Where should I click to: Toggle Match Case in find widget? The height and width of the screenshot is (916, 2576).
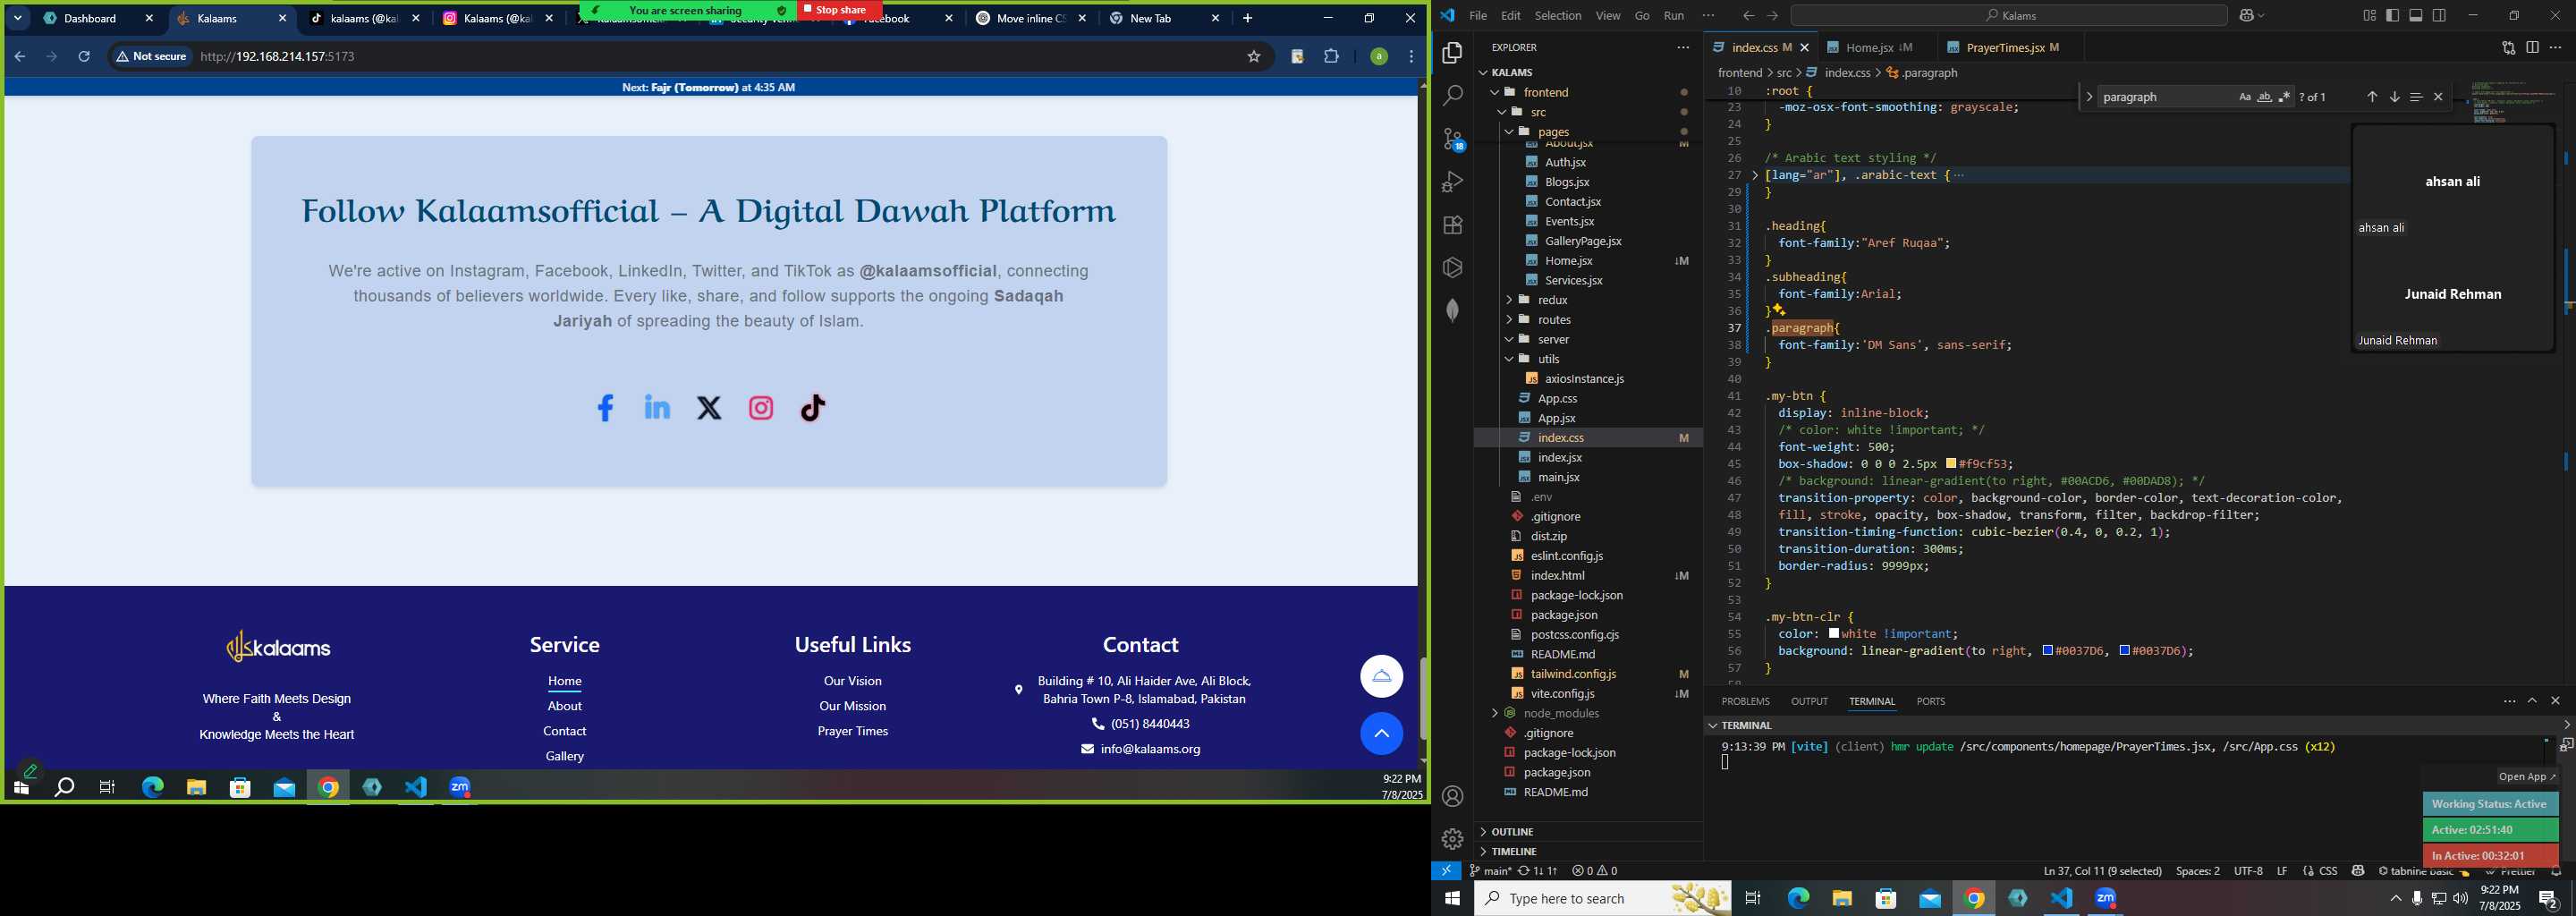2245,97
